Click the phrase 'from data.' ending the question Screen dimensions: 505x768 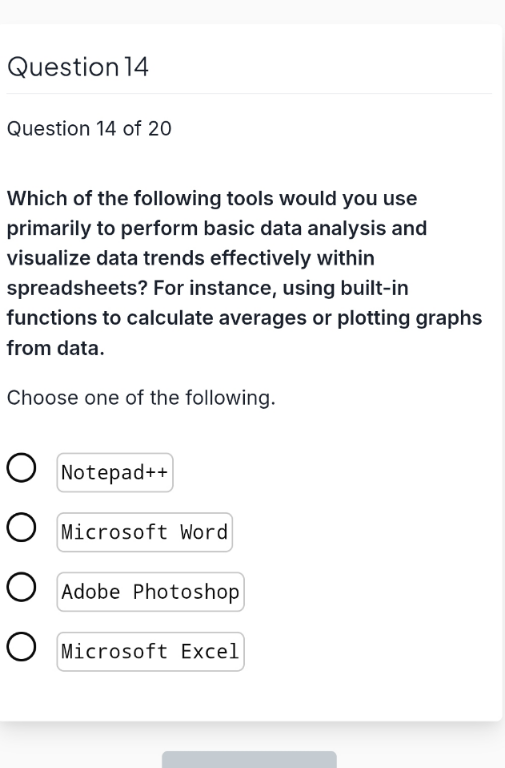(x=55, y=348)
